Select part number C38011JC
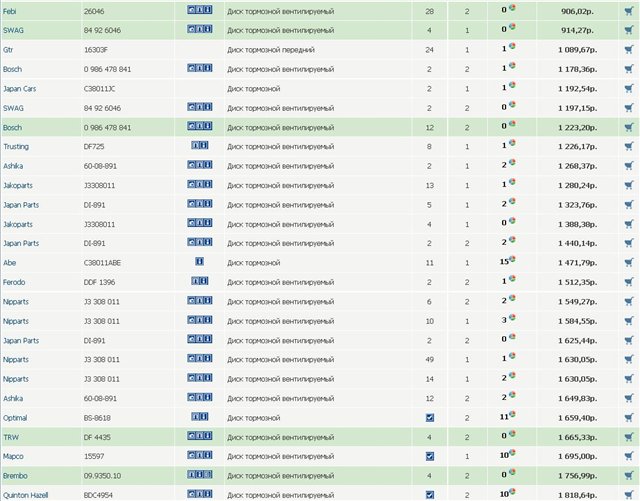The width and height of the screenshot is (640, 501). (x=100, y=89)
